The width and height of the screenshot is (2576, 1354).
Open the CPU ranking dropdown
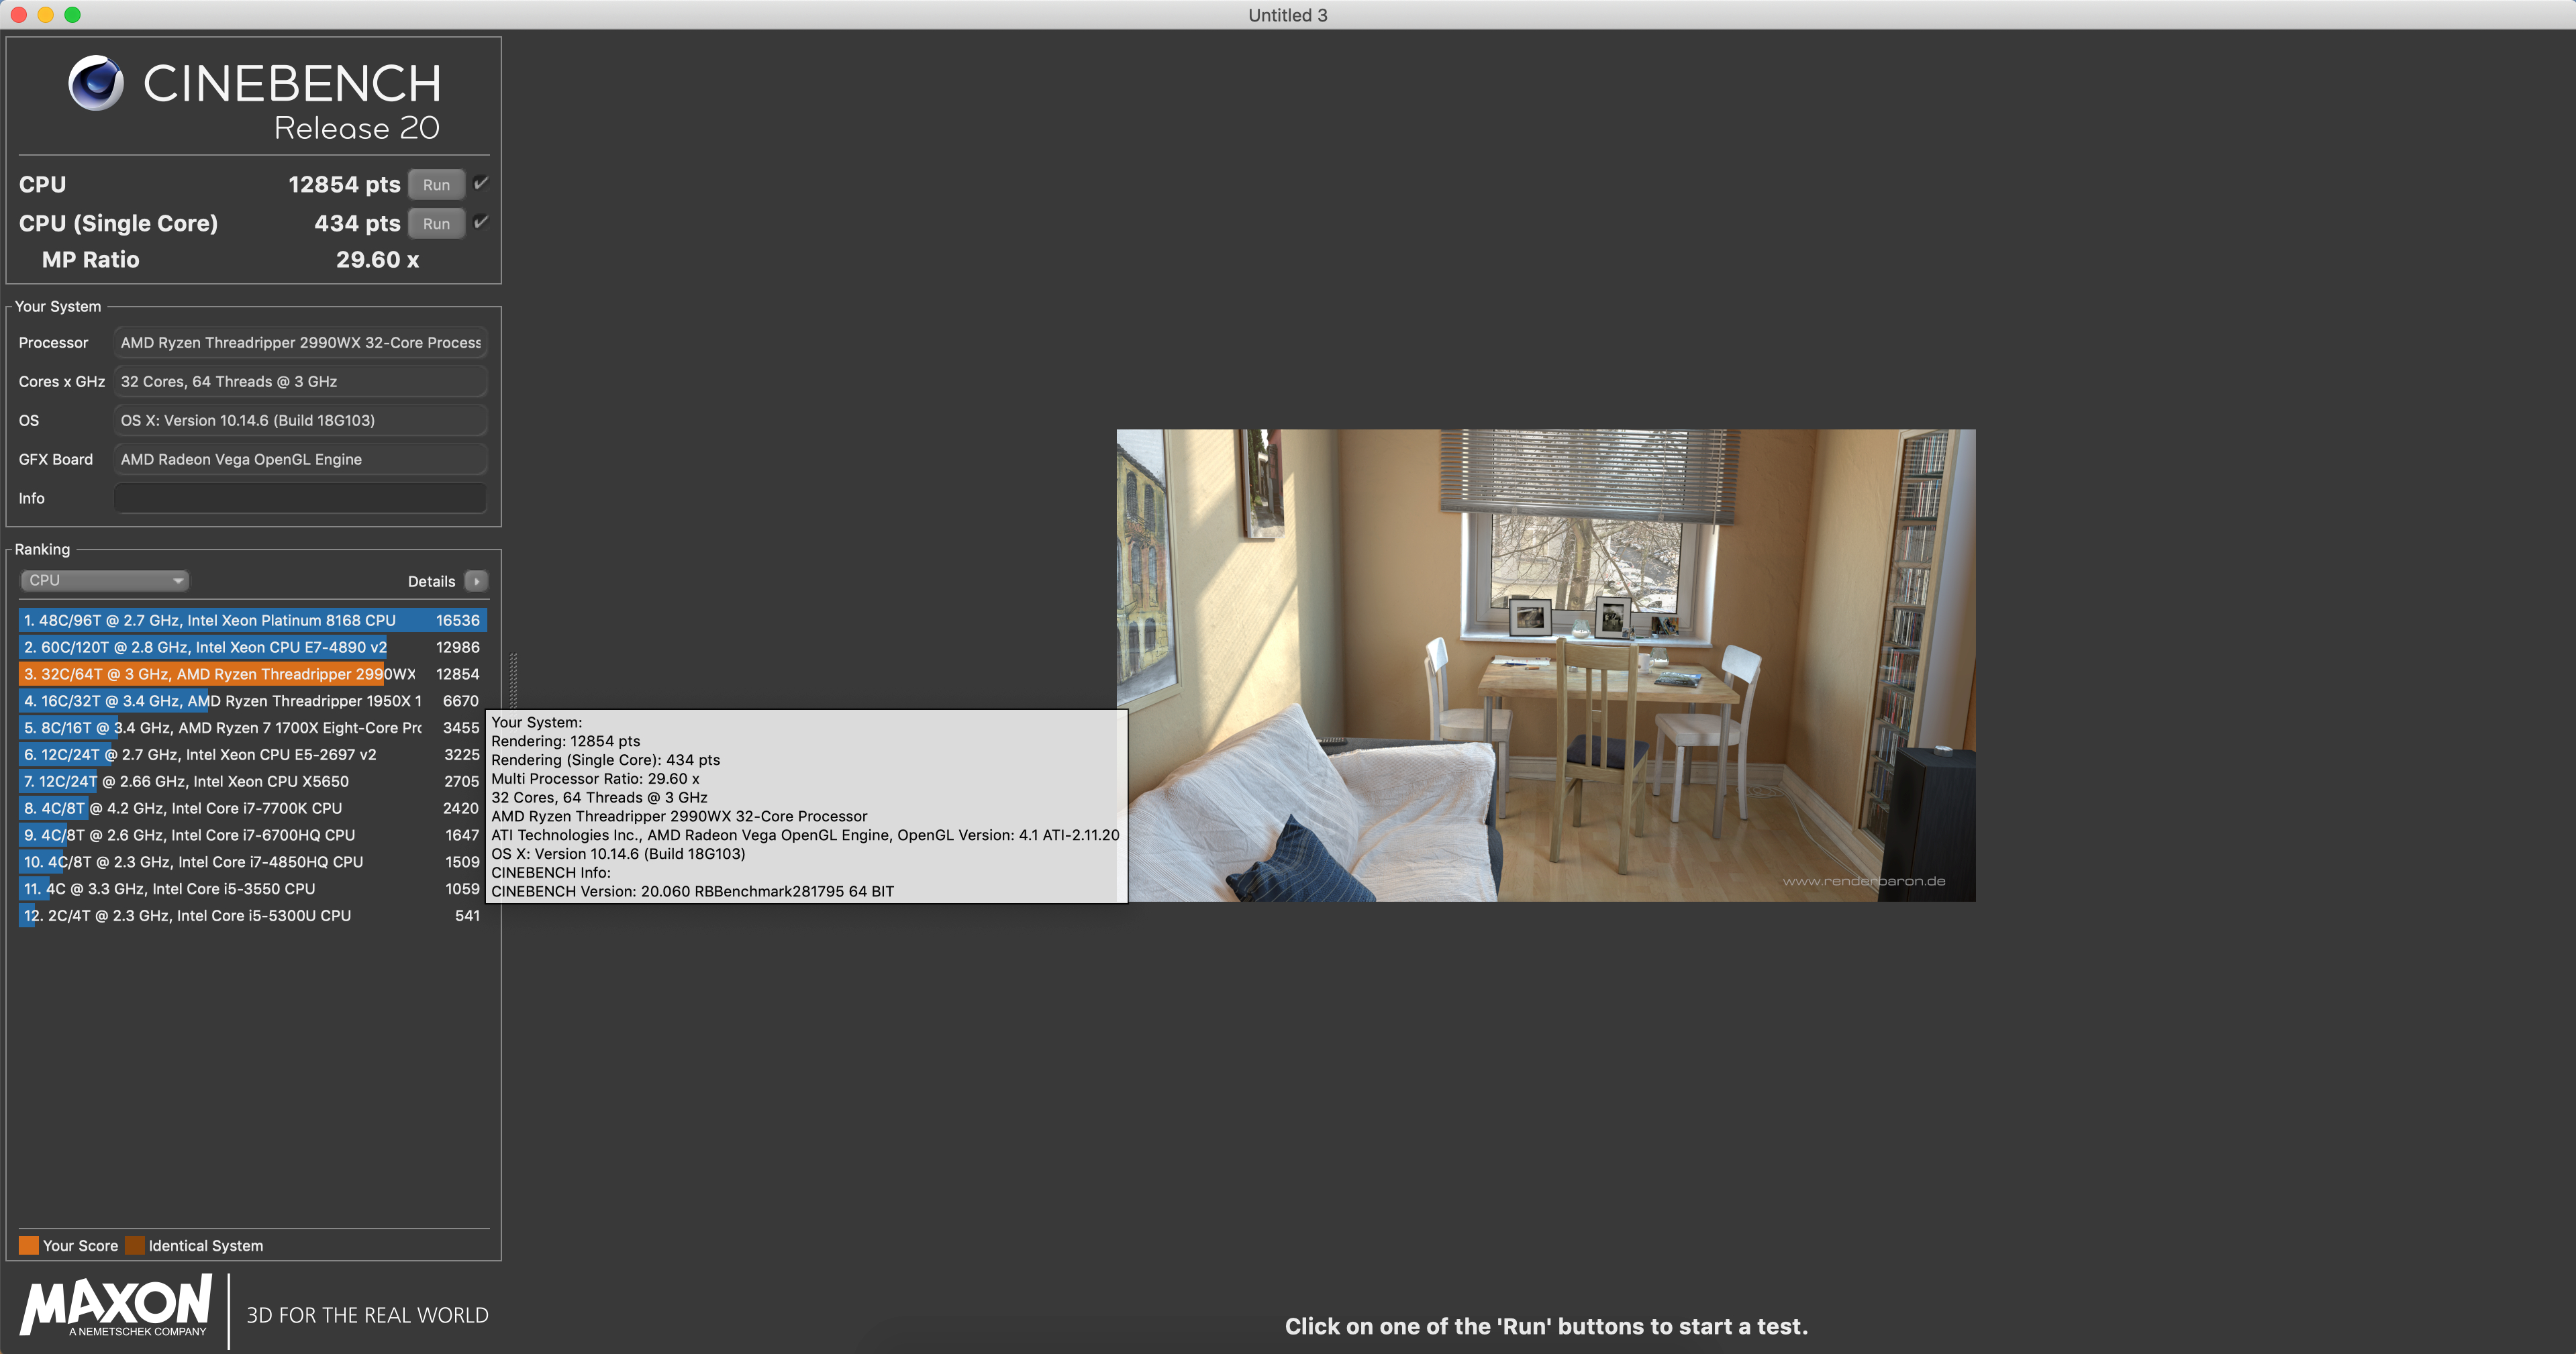click(104, 581)
